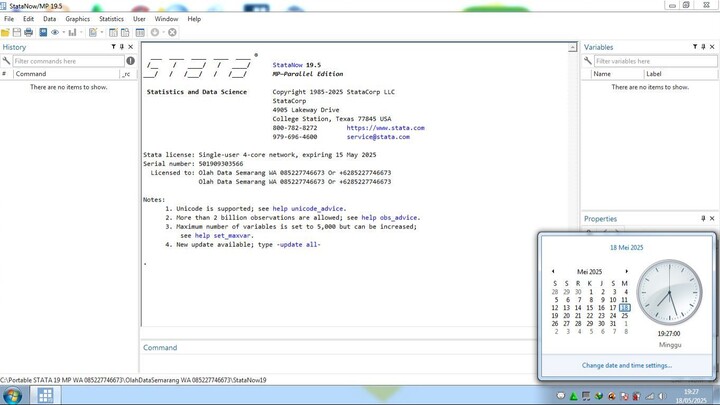Open the Statistics menu
The width and height of the screenshot is (720, 405).
pos(111,19)
